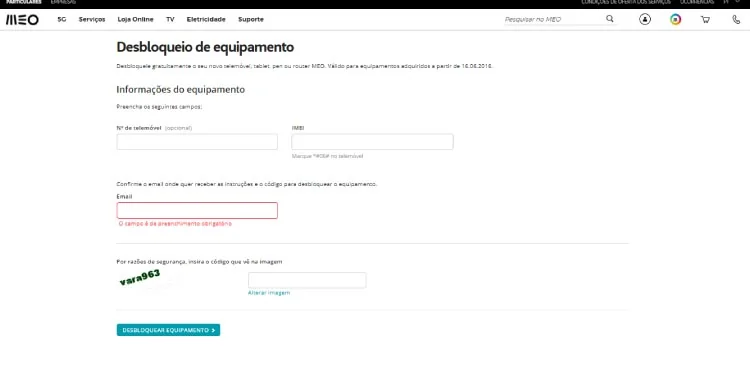Click the MEO logo
Image resolution: width=750 pixels, height=374 pixels.
(22, 20)
